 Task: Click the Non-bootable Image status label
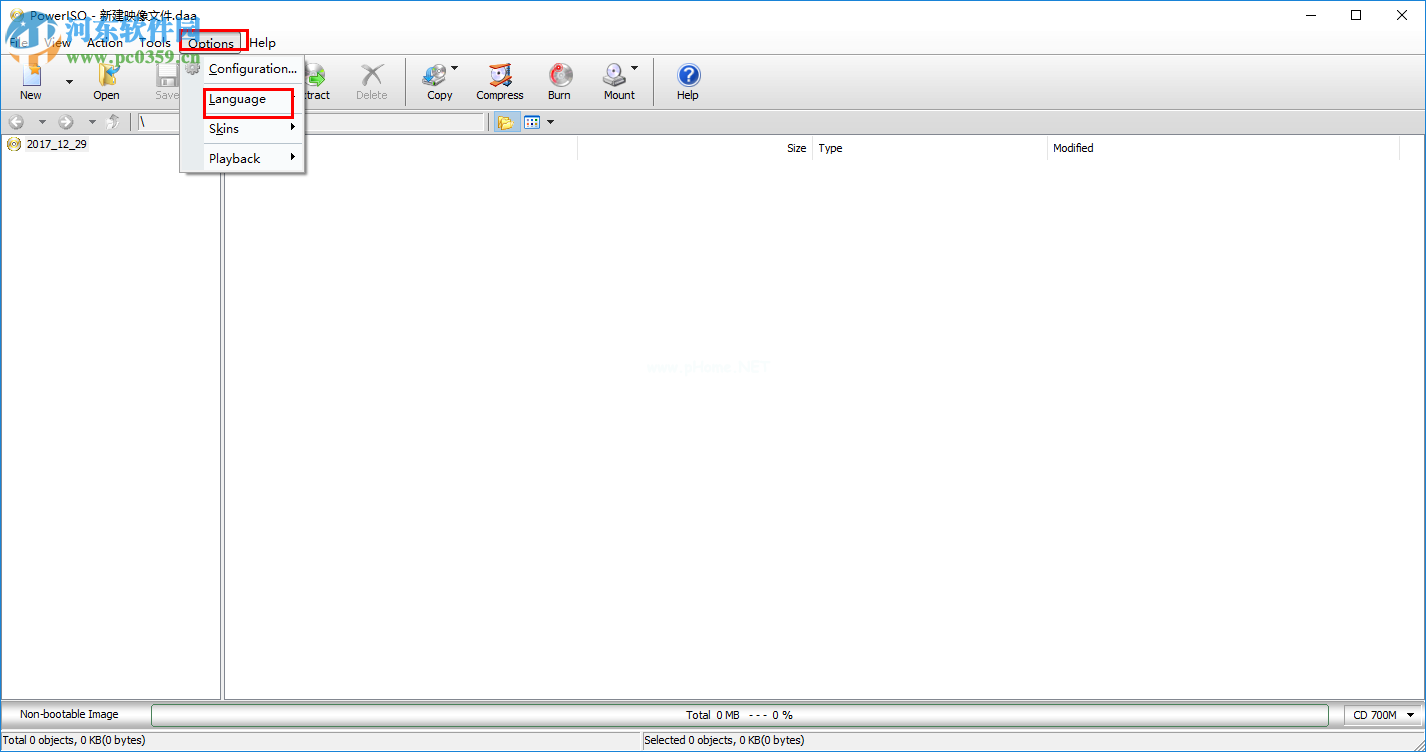point(69,714)
